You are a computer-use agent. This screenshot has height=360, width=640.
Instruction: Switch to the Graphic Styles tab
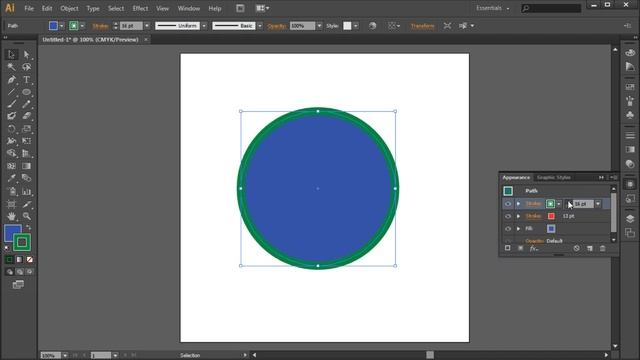[554, 178]
